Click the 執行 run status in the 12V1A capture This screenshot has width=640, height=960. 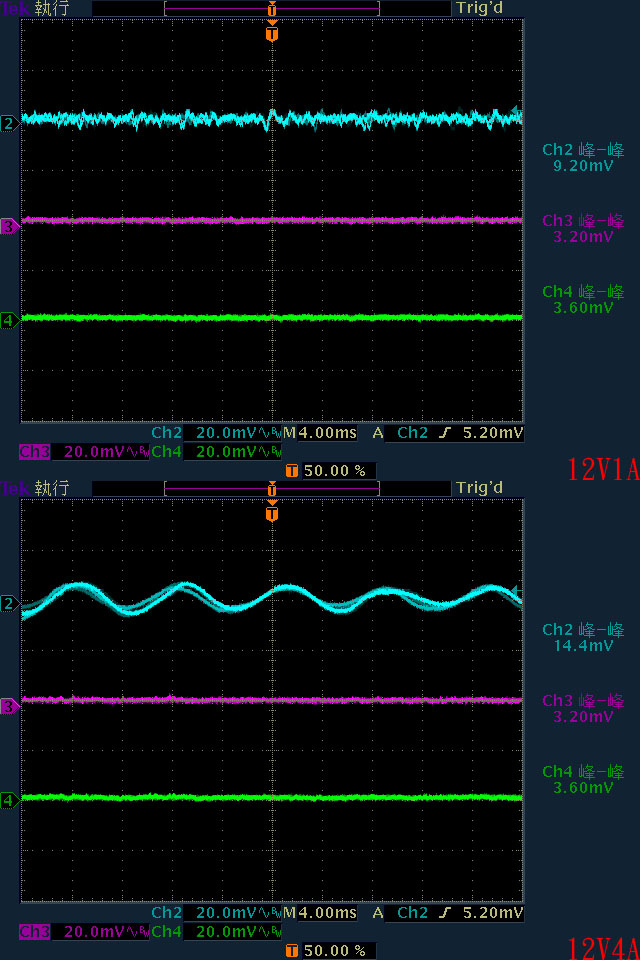(51, 8)
